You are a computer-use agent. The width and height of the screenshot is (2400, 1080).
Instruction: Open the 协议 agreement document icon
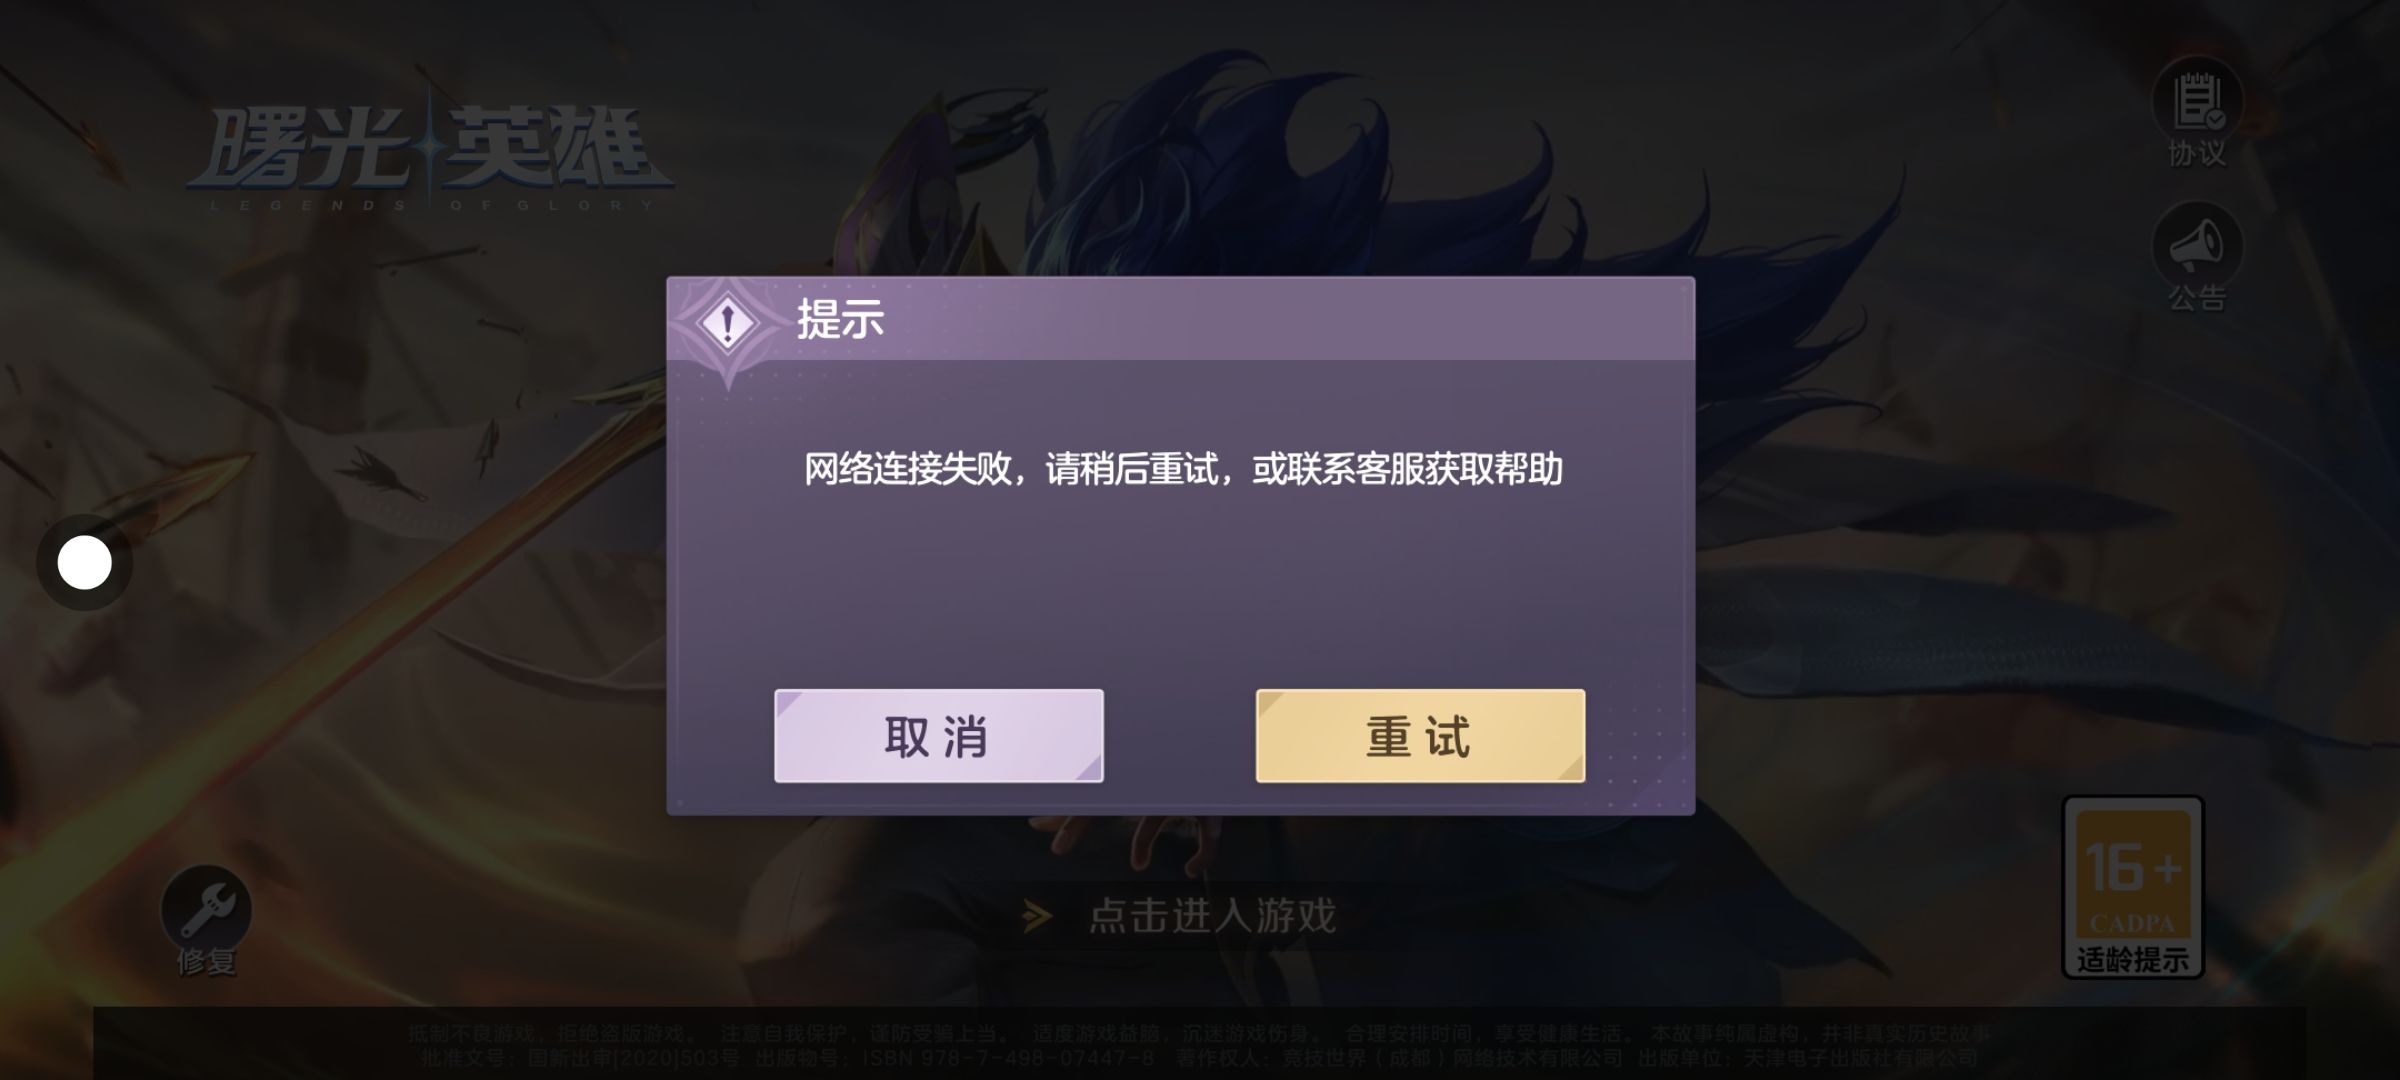(x=2197, y=101)
